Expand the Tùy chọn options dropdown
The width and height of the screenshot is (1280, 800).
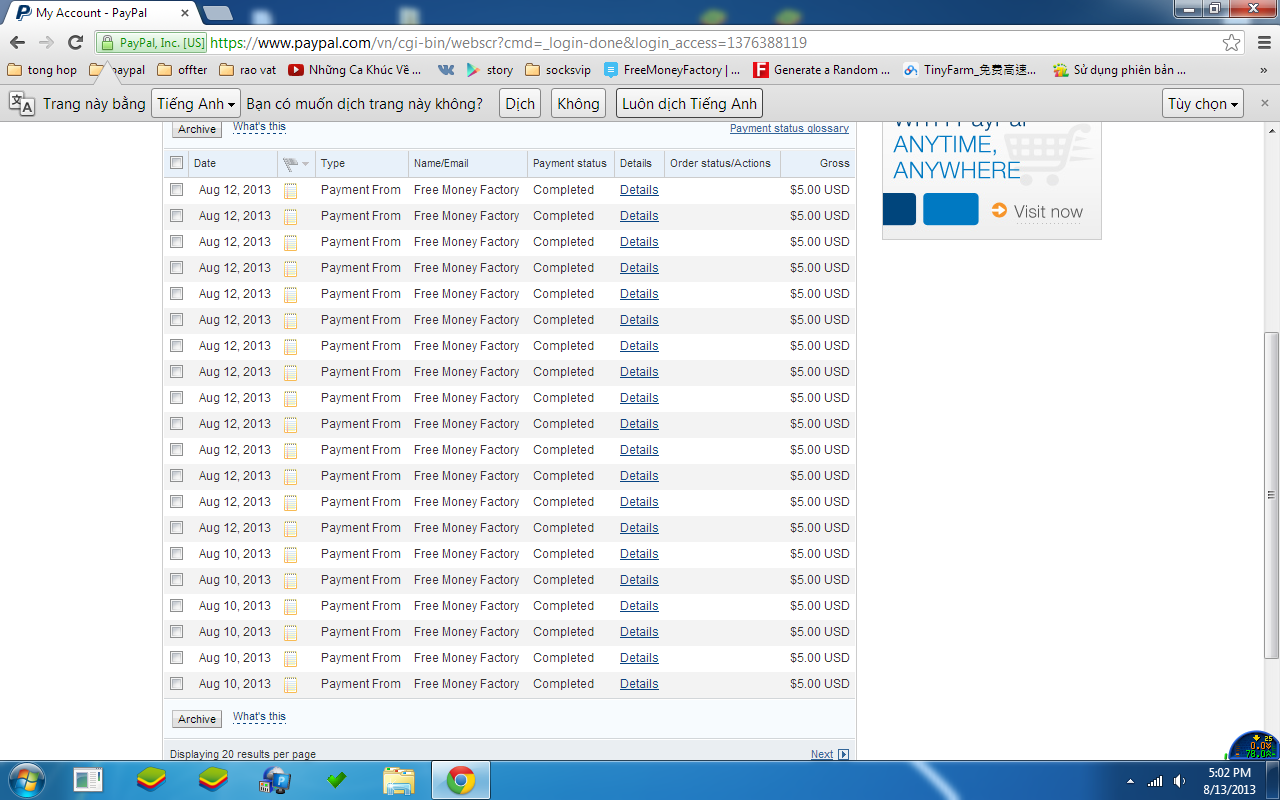[1204, 104]
